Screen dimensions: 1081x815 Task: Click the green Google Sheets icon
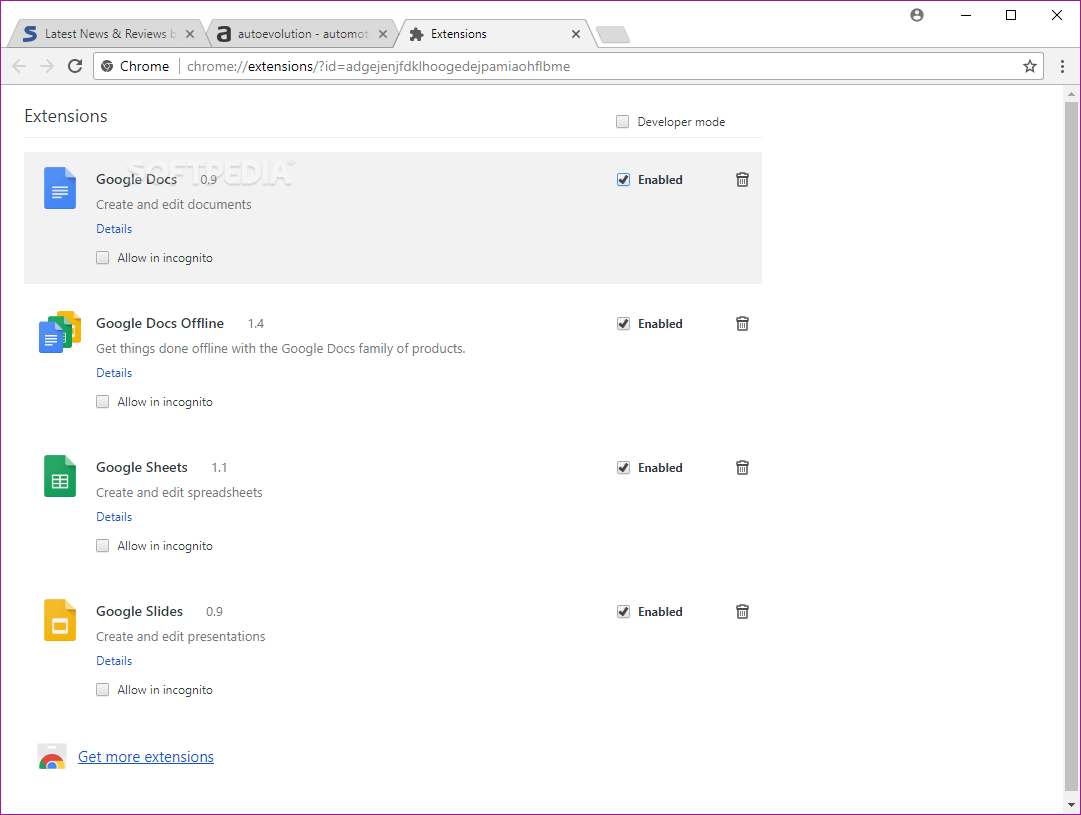pyautogui.click(x=60, y=476)
